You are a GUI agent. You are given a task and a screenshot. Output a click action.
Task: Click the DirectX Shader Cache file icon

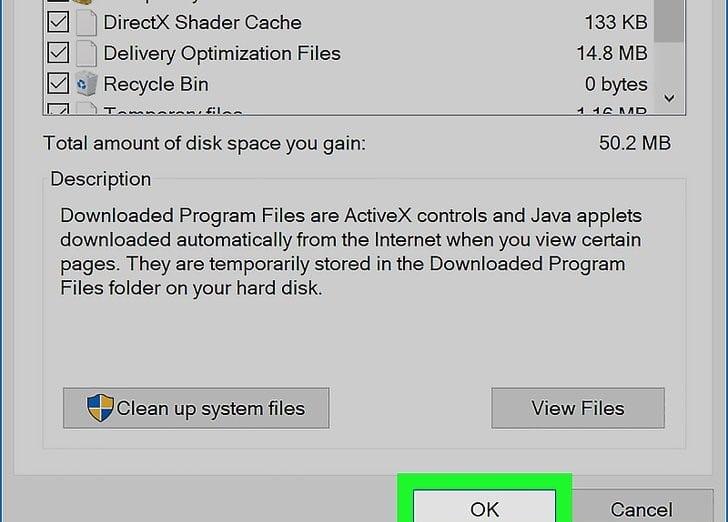87,22
